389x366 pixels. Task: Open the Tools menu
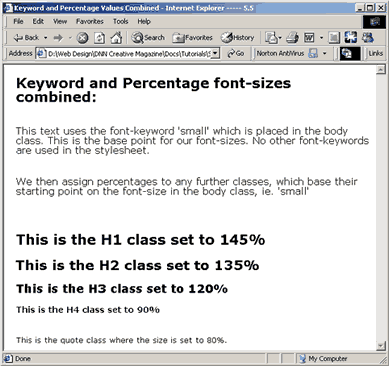pos(120,21)
